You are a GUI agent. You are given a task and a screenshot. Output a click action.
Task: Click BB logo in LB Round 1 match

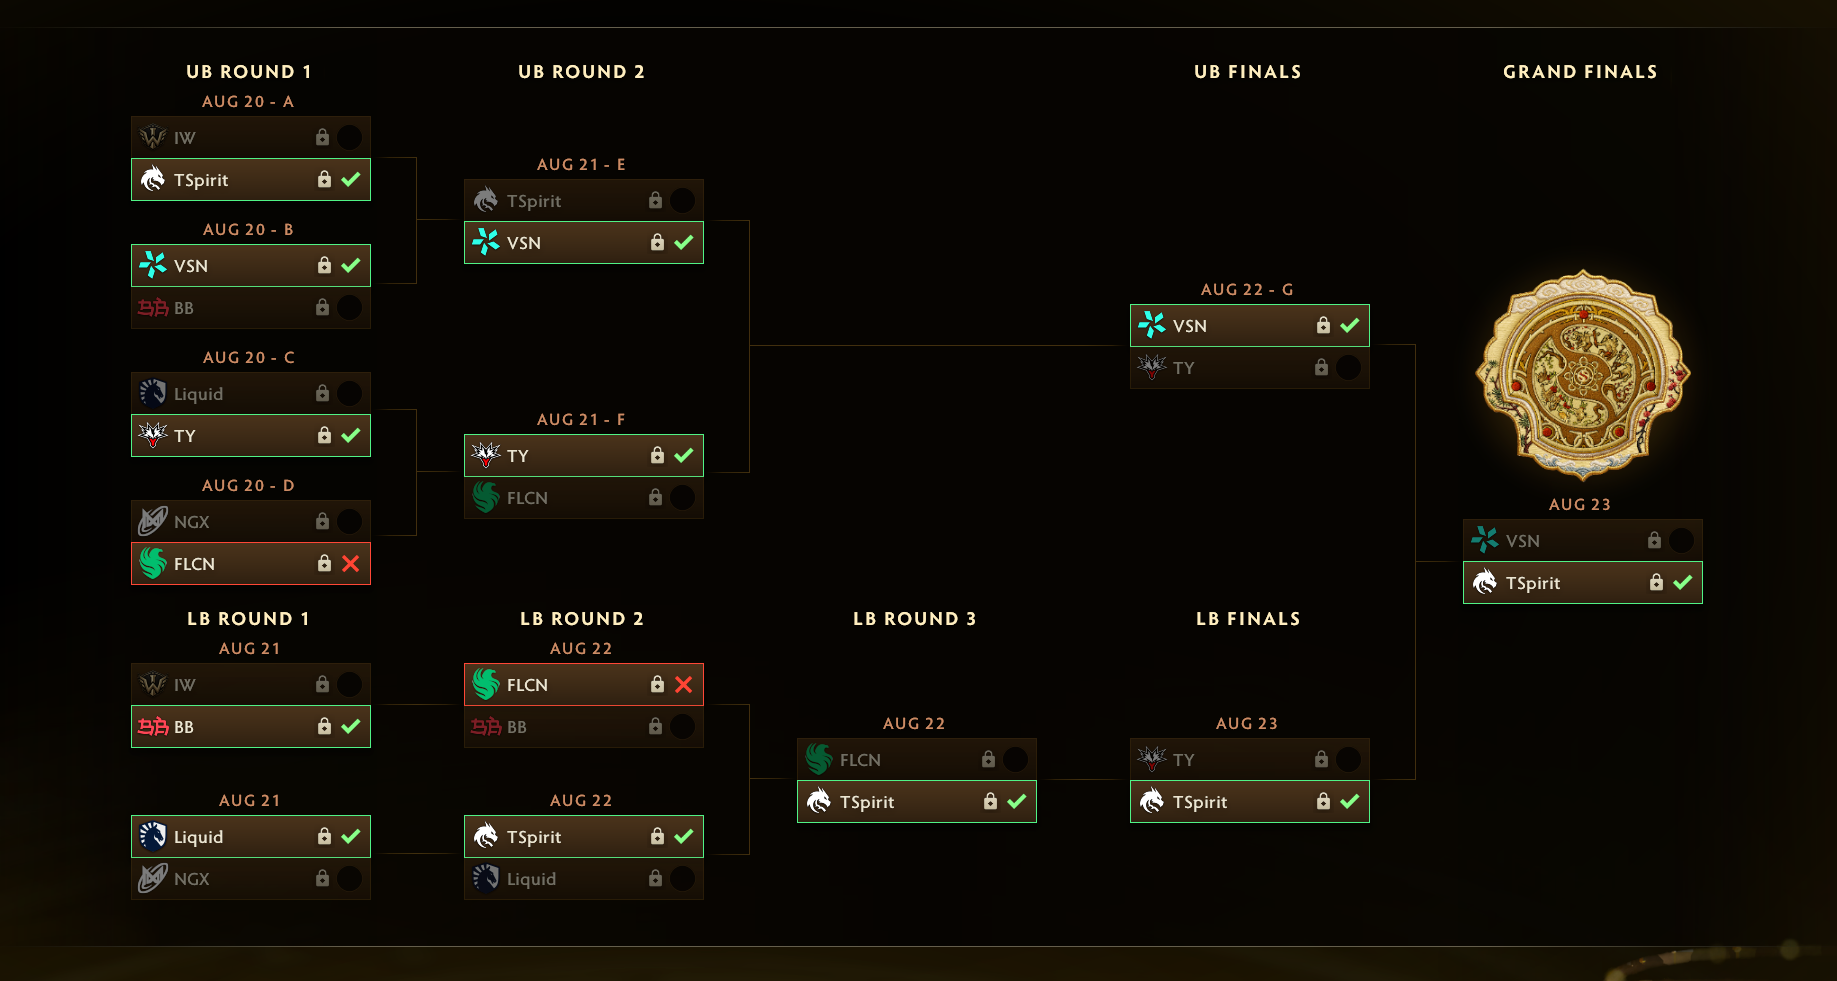point(153,726)
